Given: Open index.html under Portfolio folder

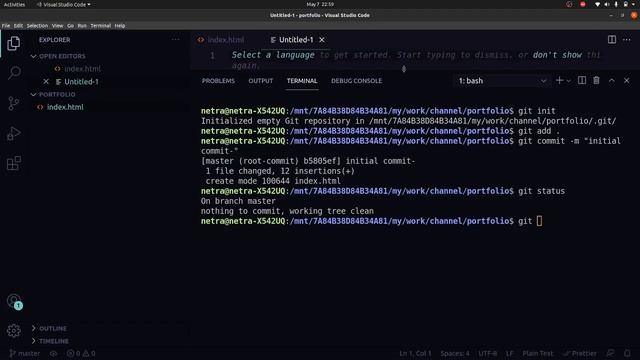Looking at the screenshot, I should click(x=65, y=107).
